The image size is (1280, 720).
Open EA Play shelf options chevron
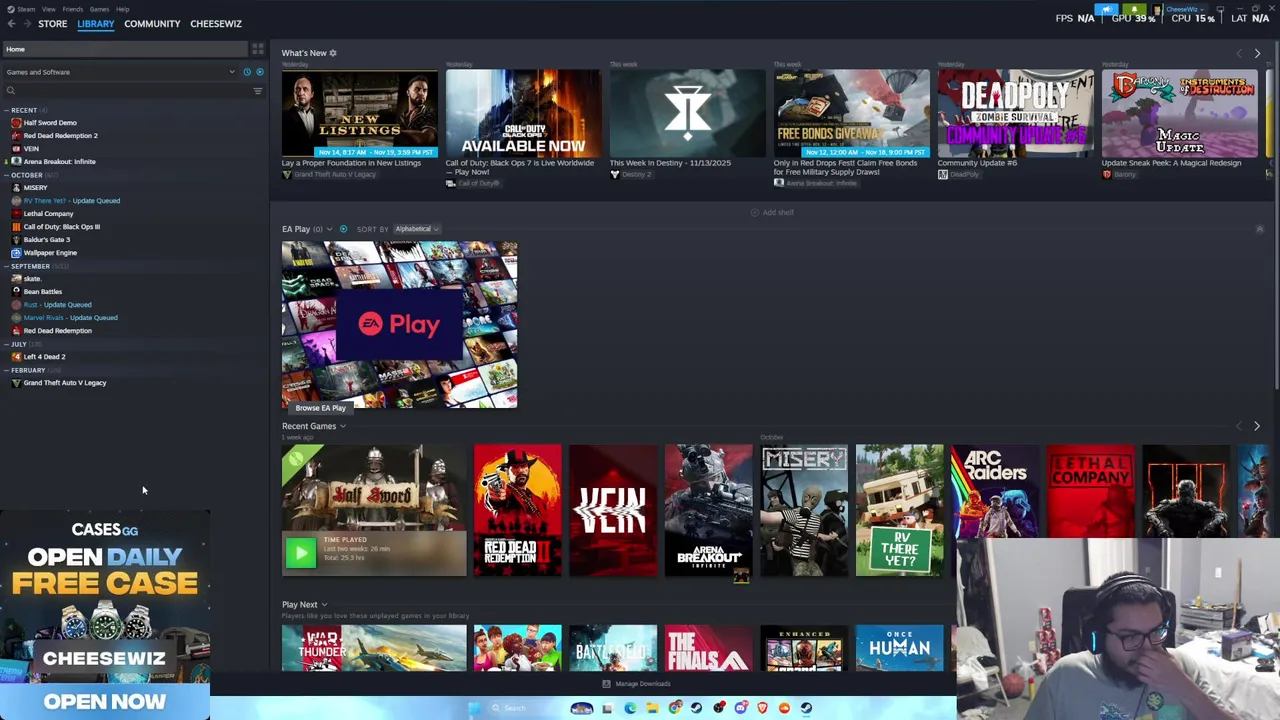(x=329, y=229)
